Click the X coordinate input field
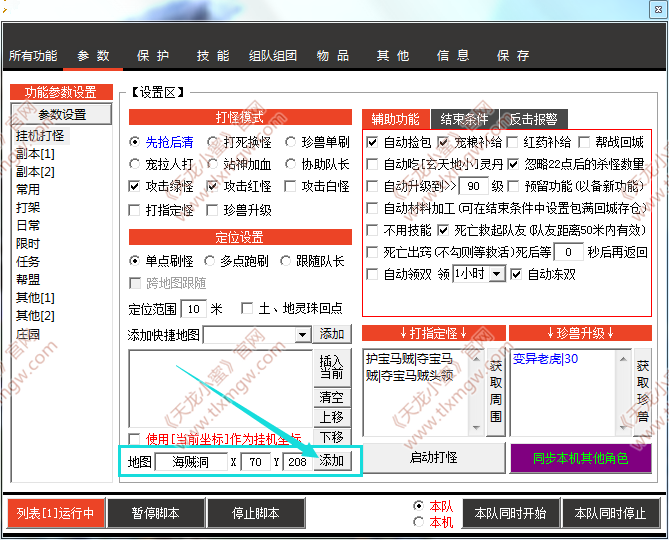The width and height of the screenshot is (669, 540). (x=256, y=462)
